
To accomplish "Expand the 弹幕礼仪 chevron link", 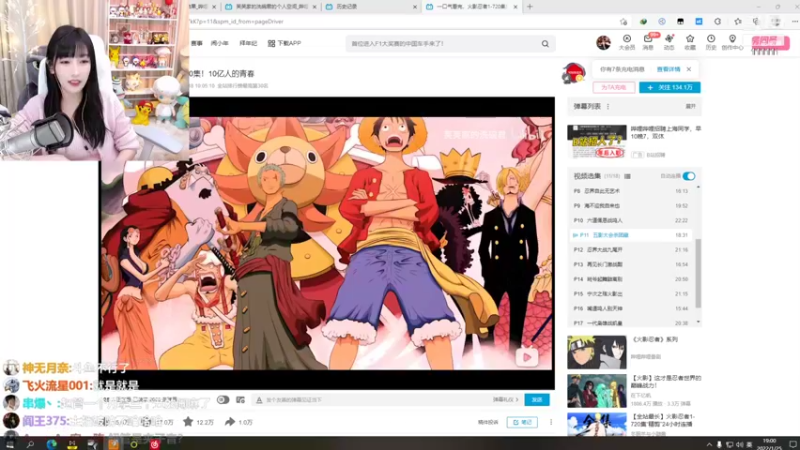I will point(506,399).
